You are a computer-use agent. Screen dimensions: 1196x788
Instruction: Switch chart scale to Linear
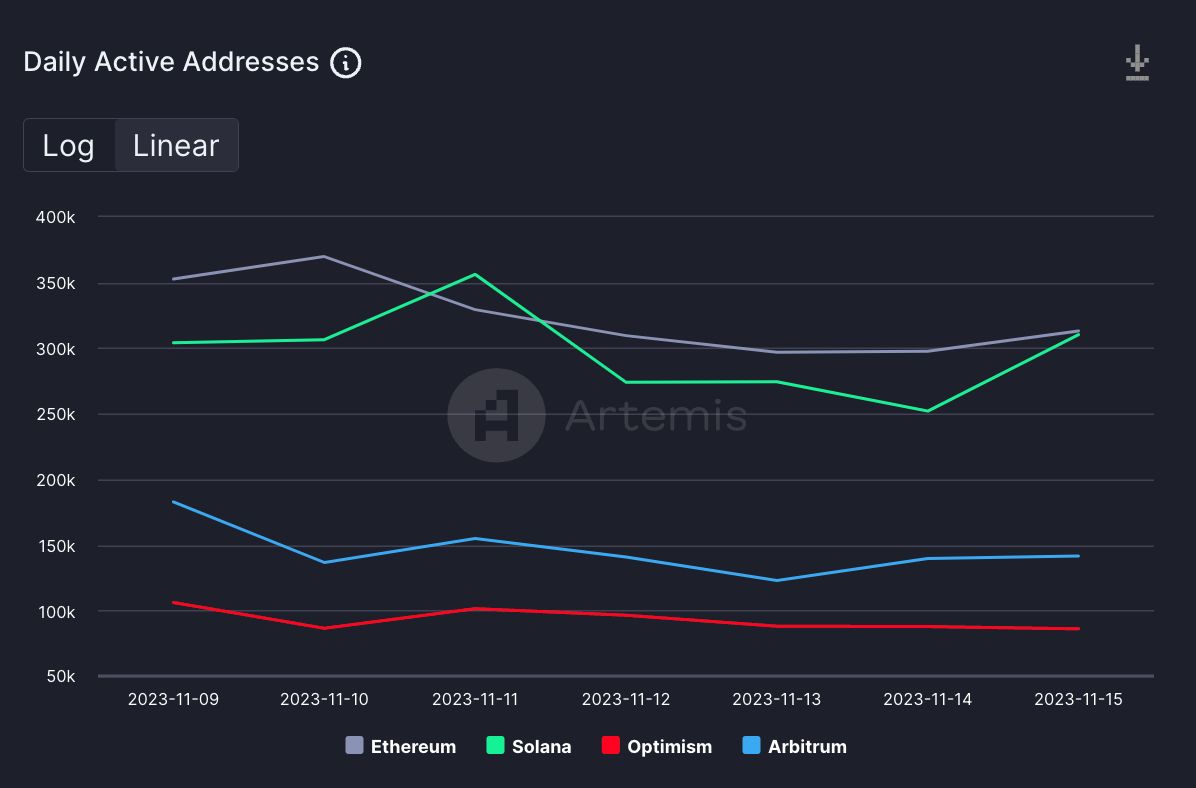coord(176,145)
